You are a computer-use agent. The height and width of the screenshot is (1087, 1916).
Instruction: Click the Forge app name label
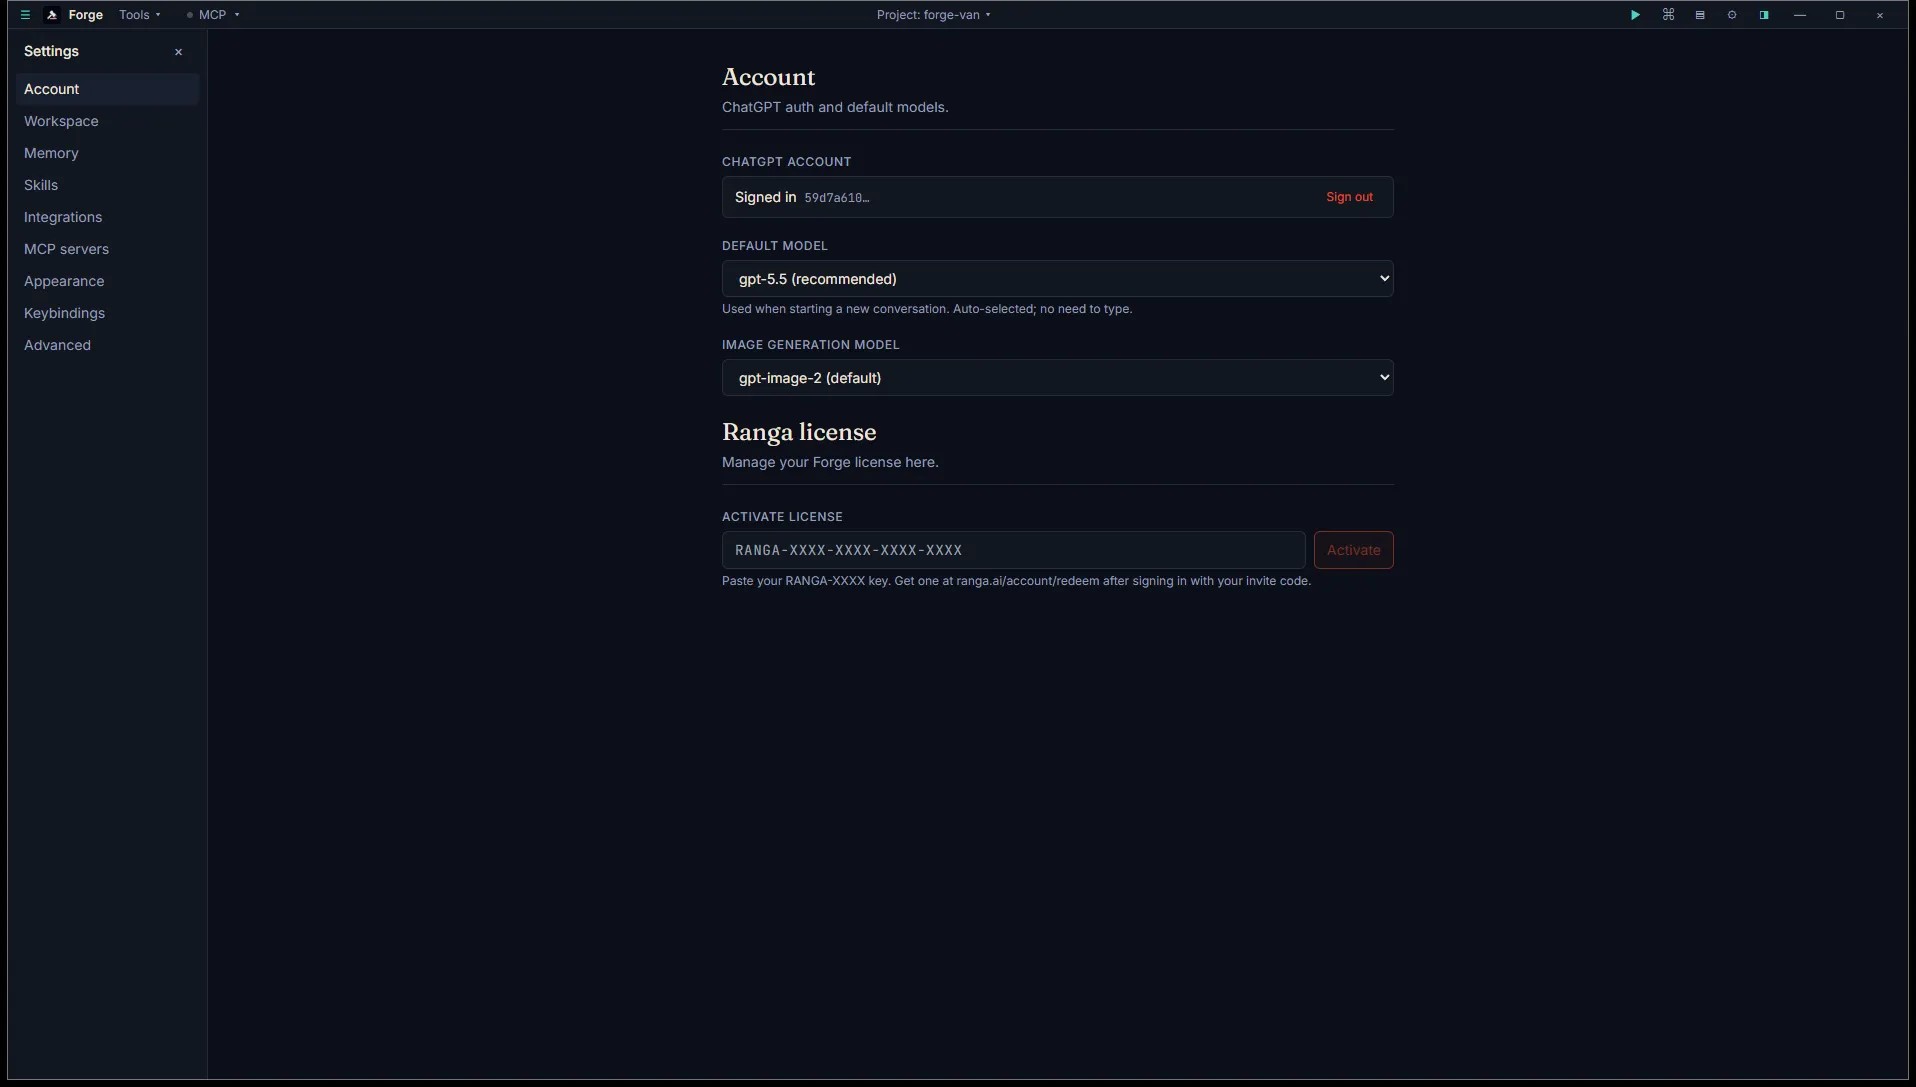click(86, 15)
